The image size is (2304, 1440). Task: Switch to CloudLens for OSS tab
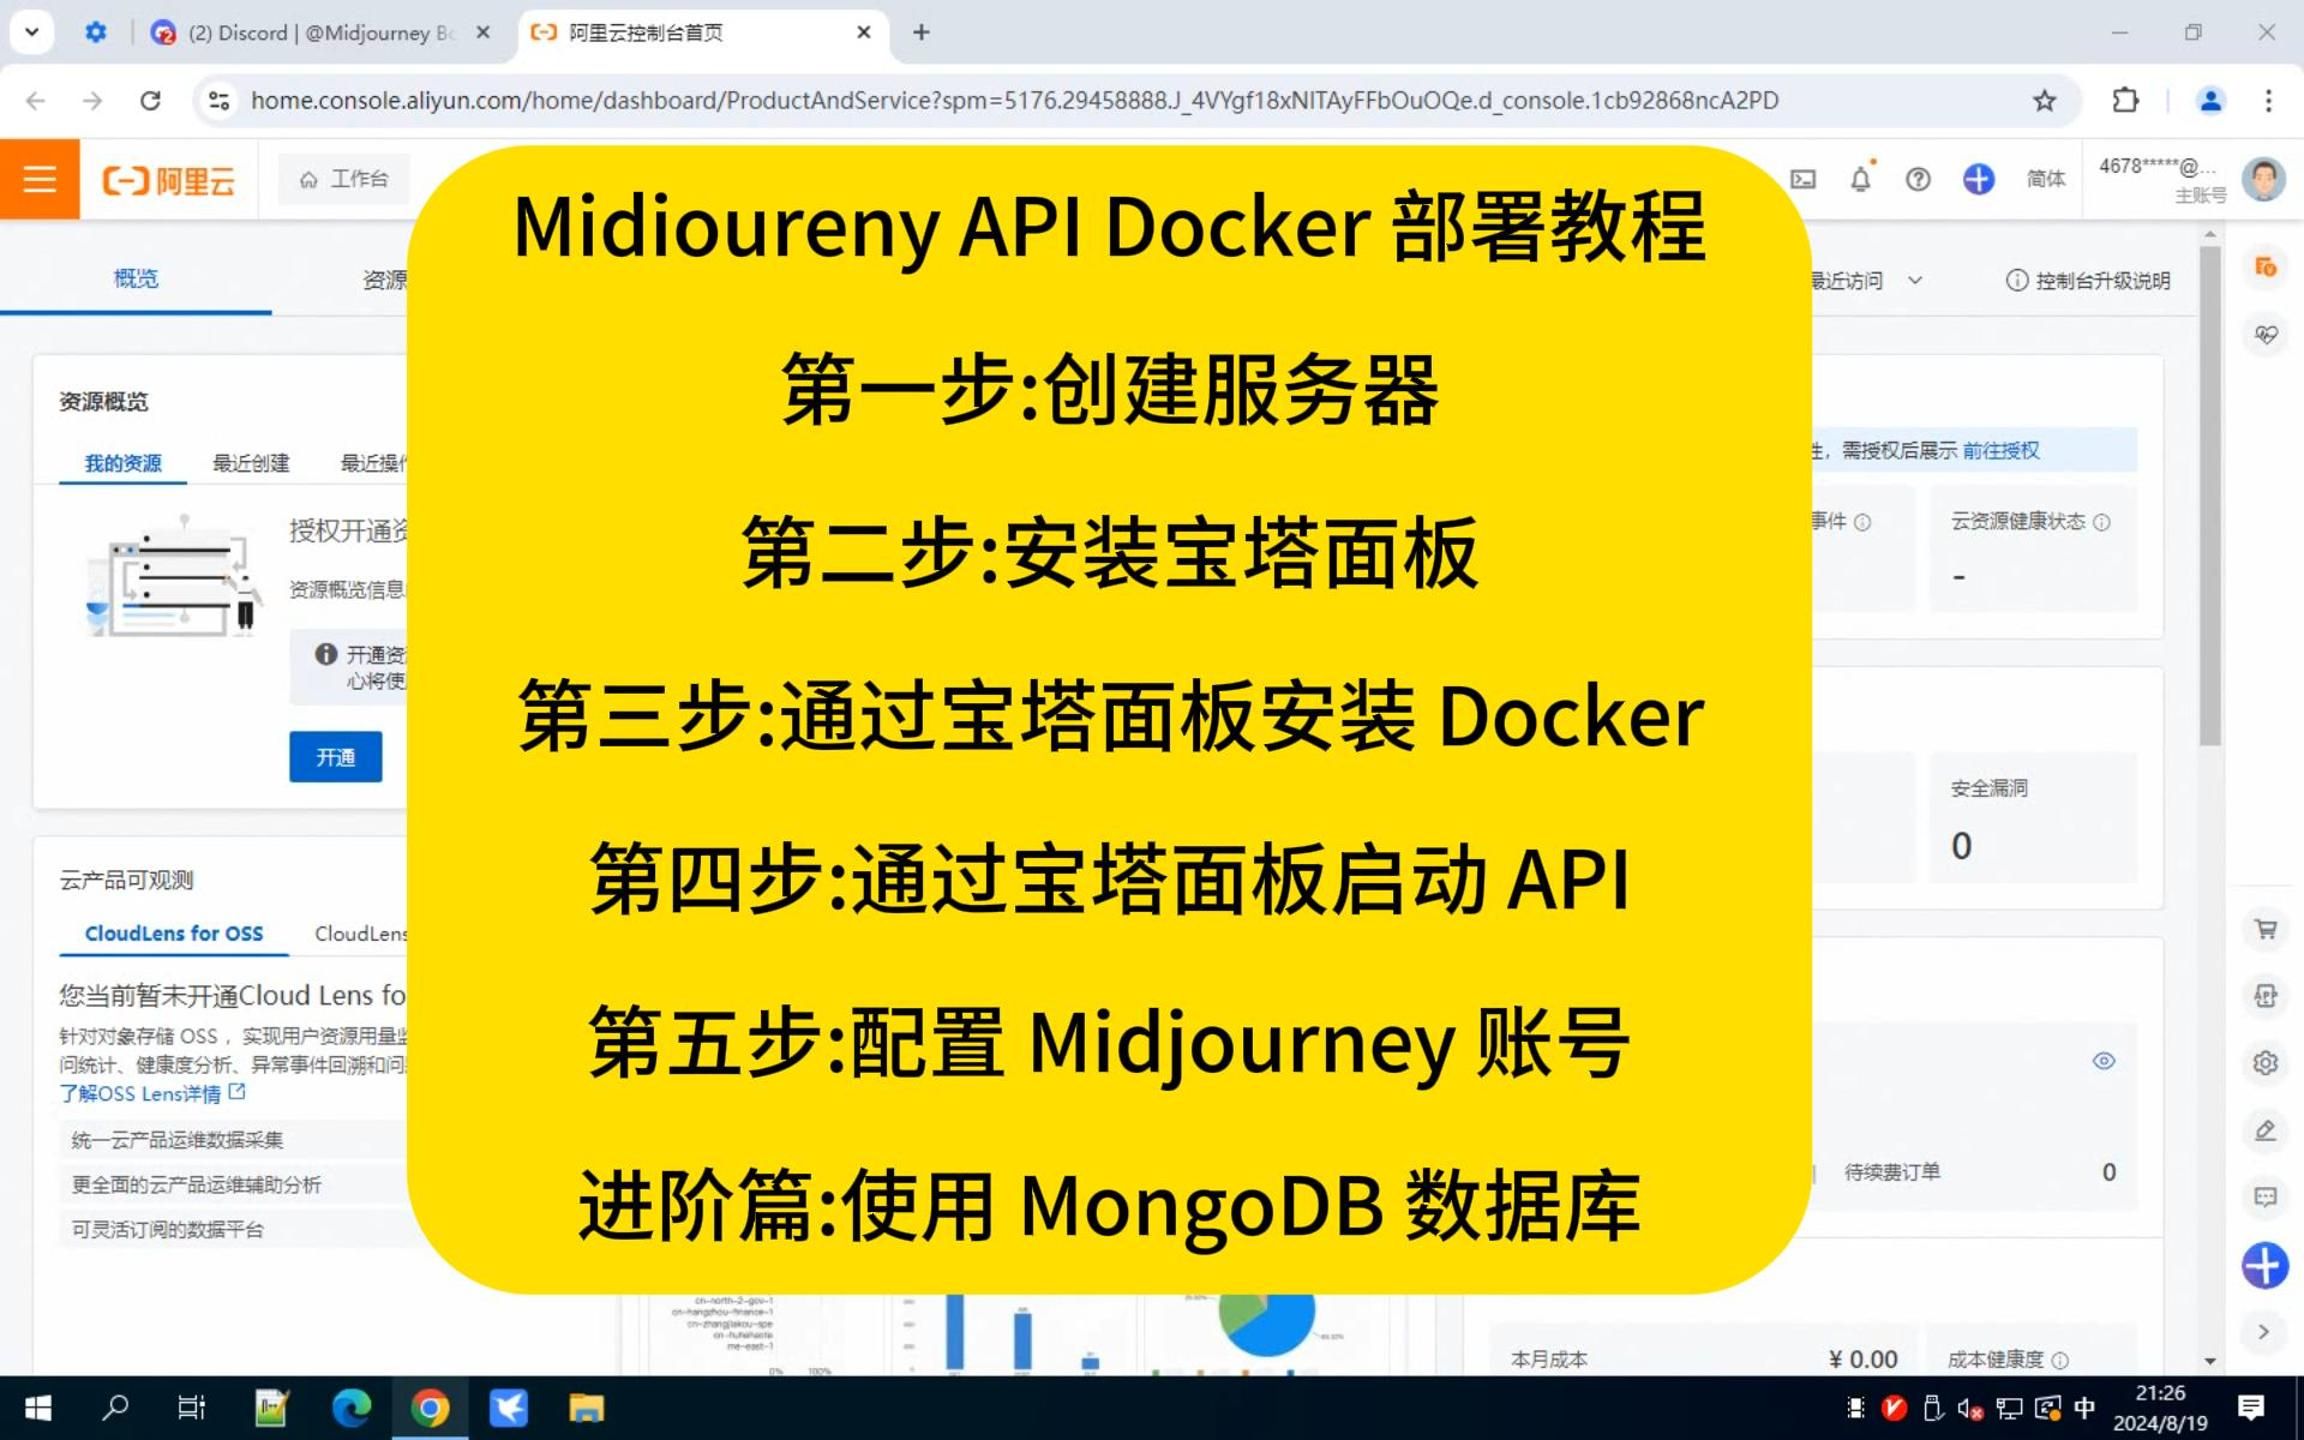(x=174, y=933)
